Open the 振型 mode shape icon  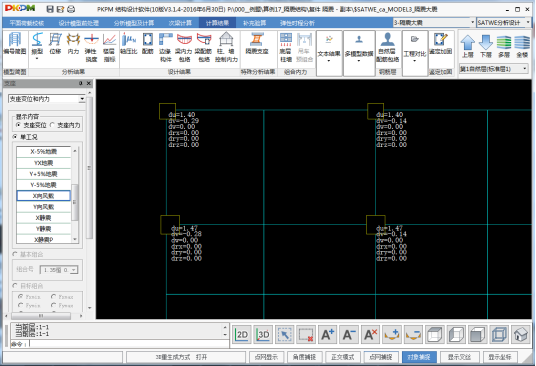37,45
